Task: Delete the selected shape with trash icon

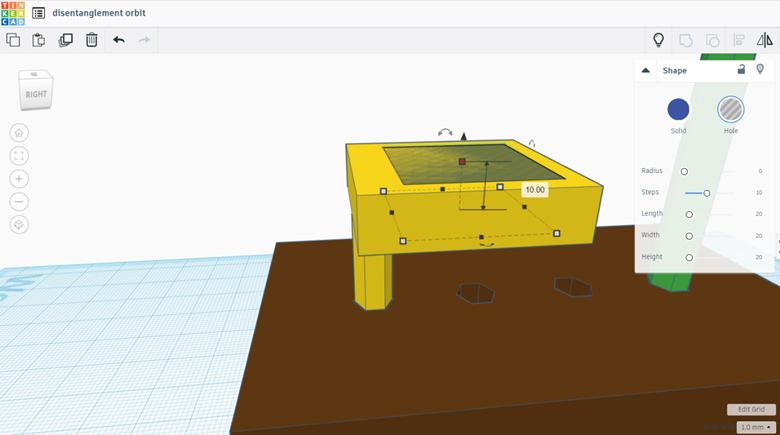Action: pyautogui.click(x=92, y=40)
